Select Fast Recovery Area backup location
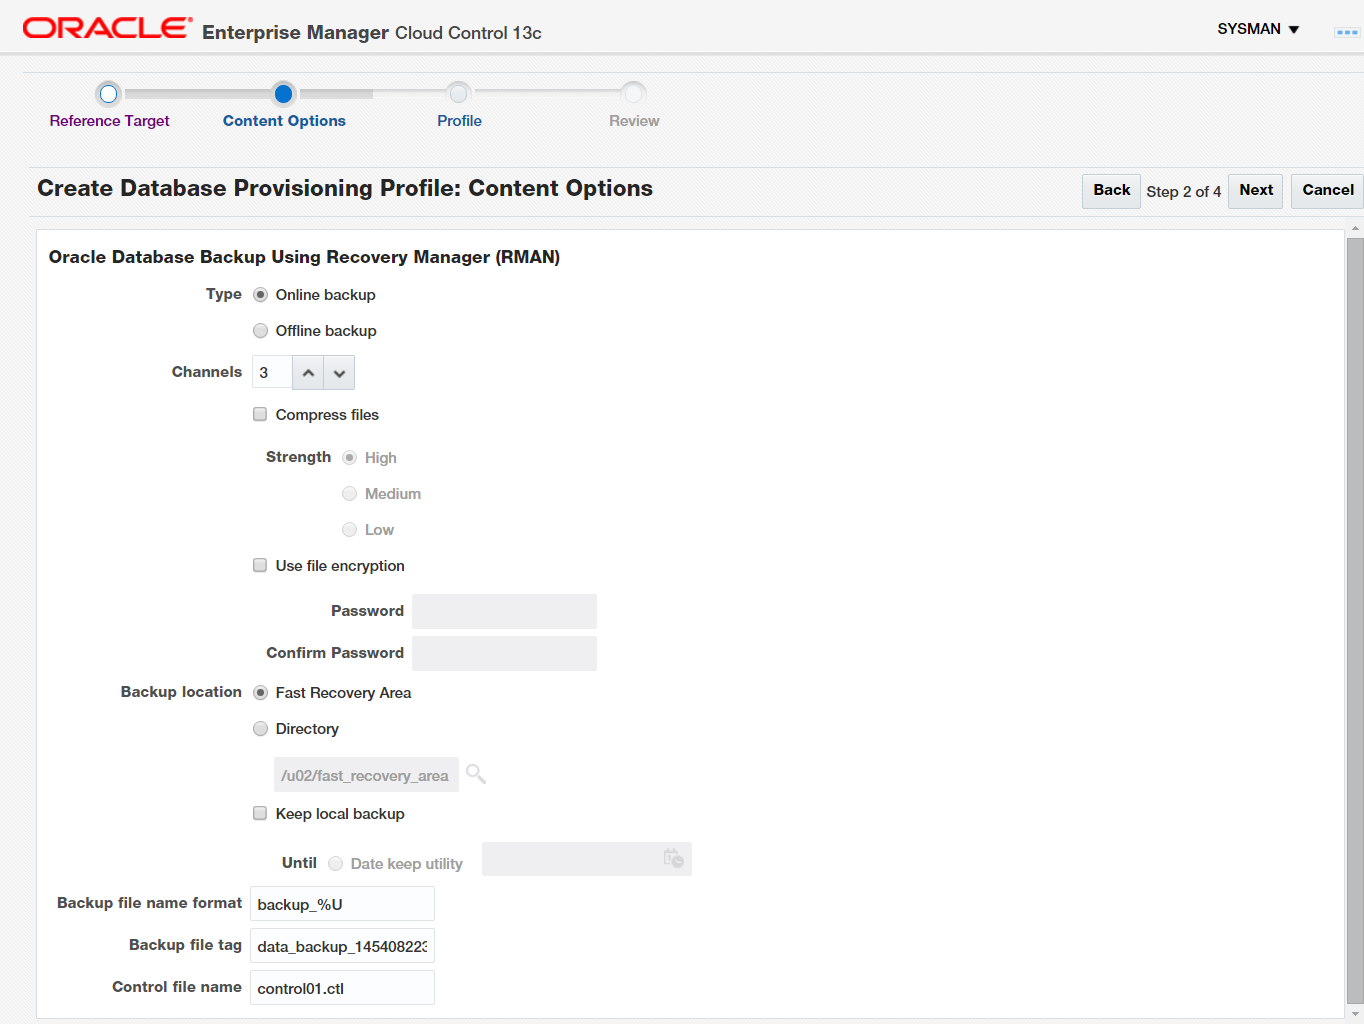This screenshot has height=1025, width=1364. point(260,693)
